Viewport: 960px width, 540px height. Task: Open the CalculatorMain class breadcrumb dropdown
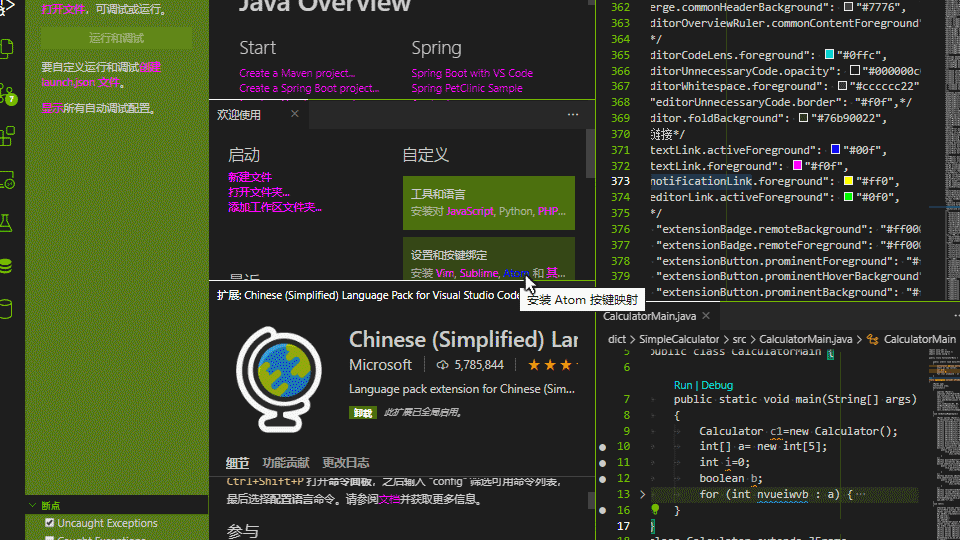click(918, 340)
